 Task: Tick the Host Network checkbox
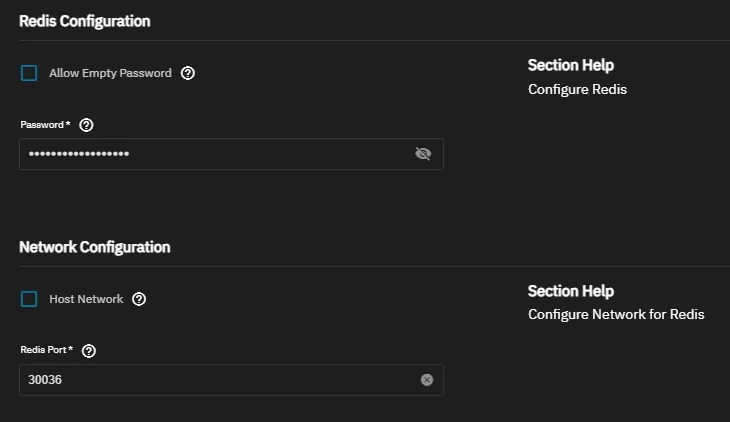pos(29,299)
